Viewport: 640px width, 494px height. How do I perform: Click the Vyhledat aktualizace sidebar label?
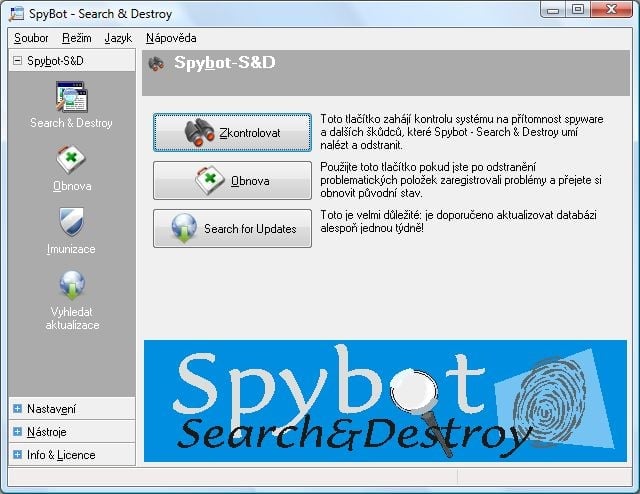coord(72,318)
